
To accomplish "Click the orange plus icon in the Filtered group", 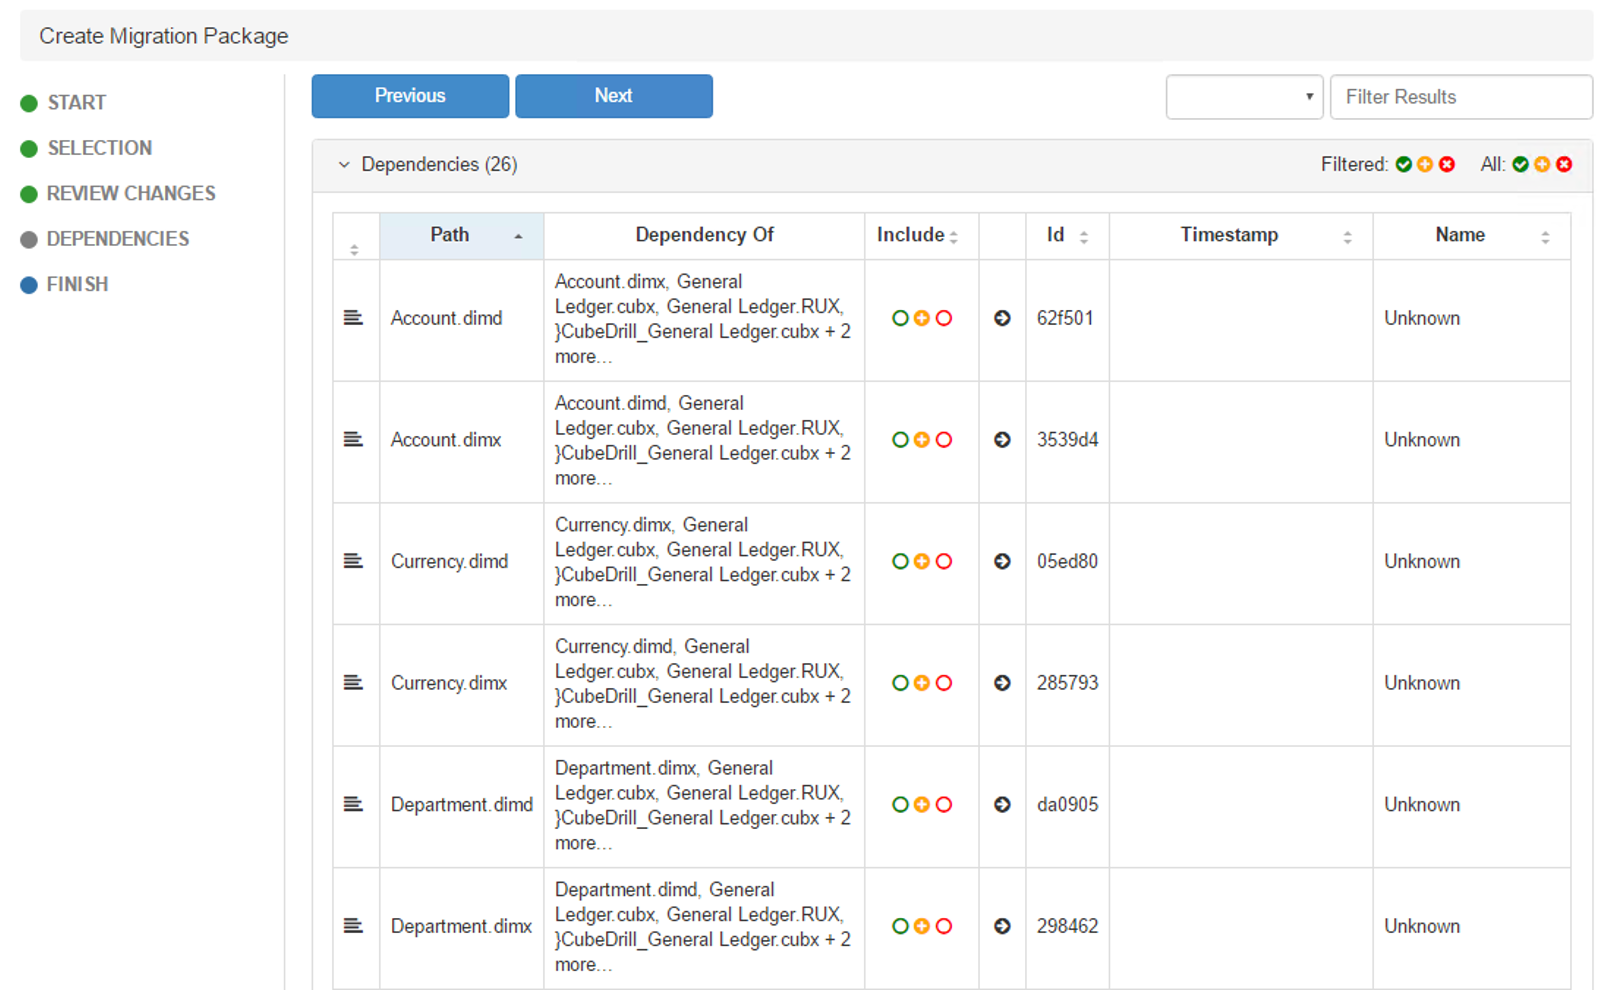I will tap(1425, 165).
